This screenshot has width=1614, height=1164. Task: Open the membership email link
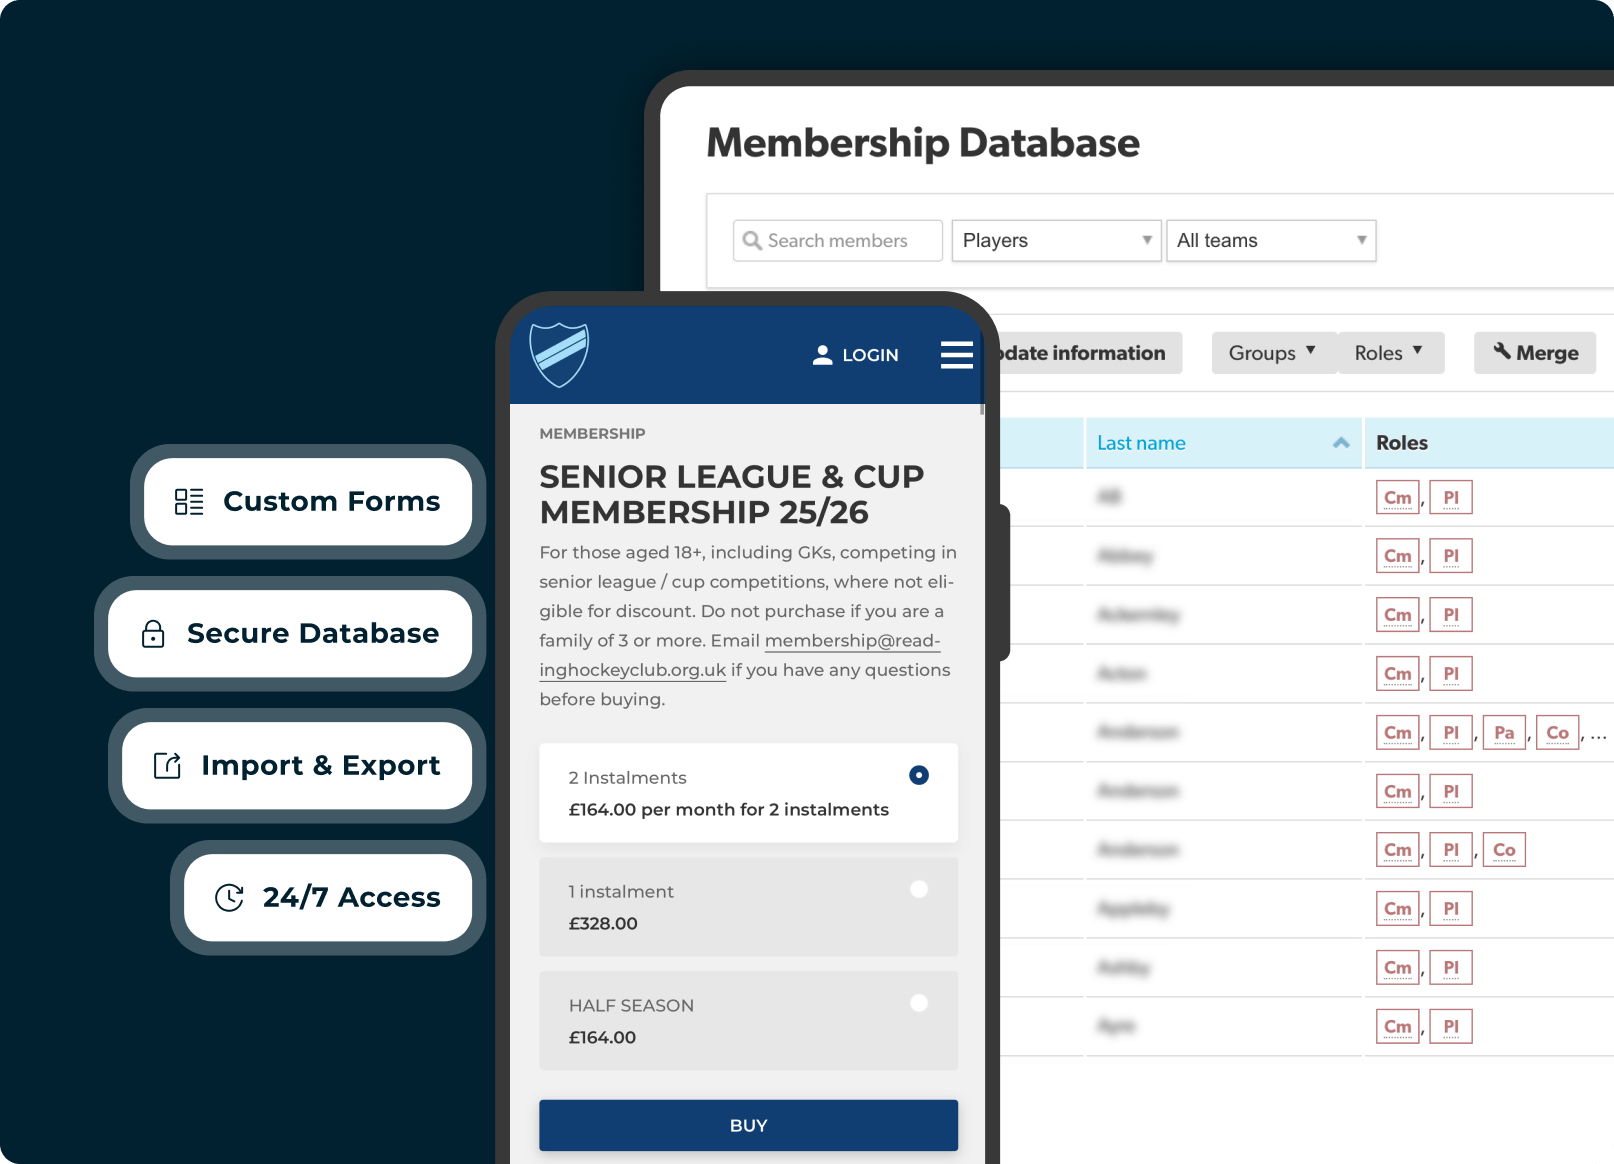[851, 640]
